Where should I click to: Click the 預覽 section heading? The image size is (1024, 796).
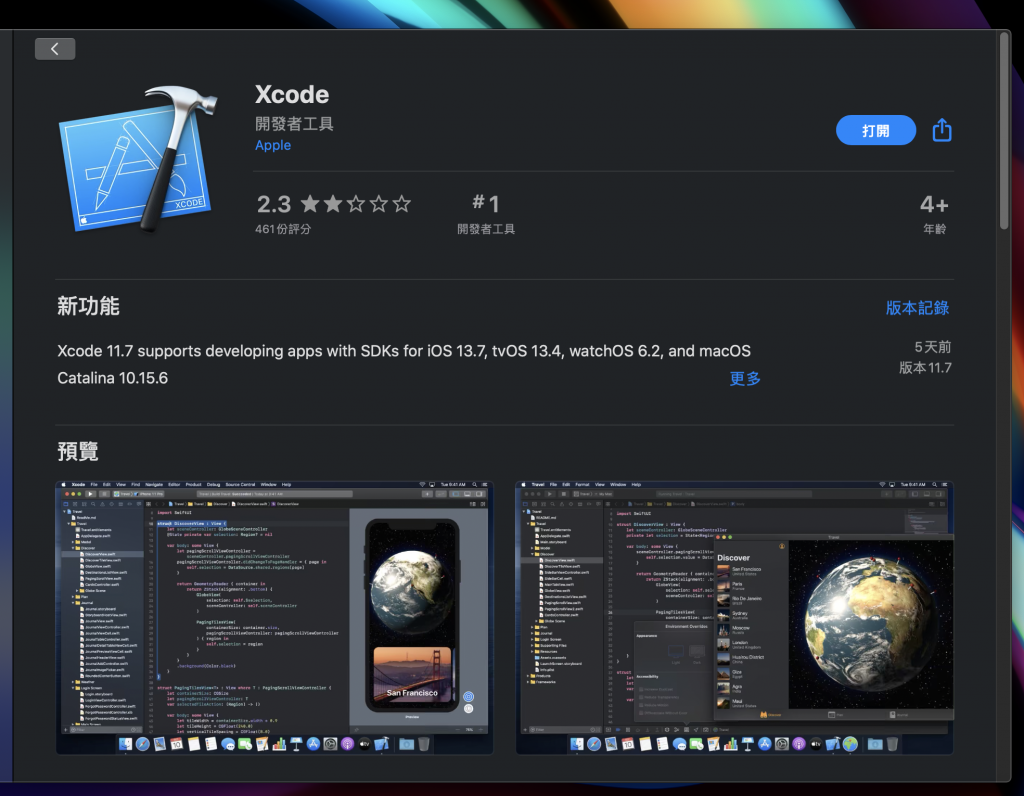[x=78, y=451]
